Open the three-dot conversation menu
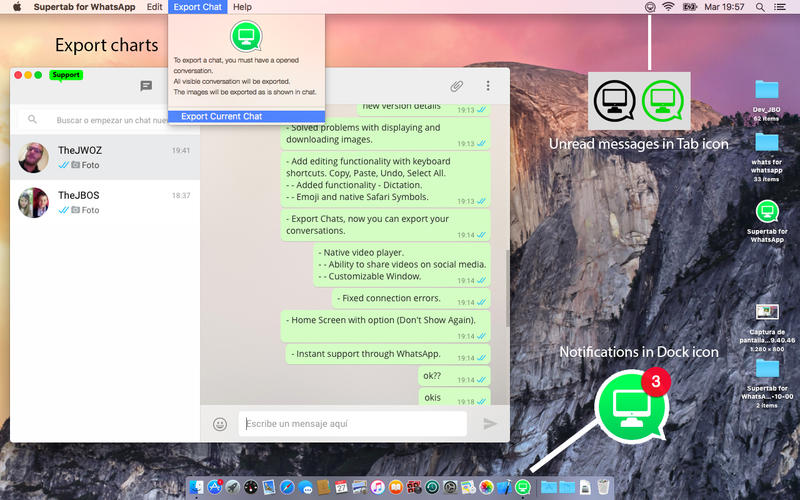Viewport: 800px width, 500px height. pos(488,86)
